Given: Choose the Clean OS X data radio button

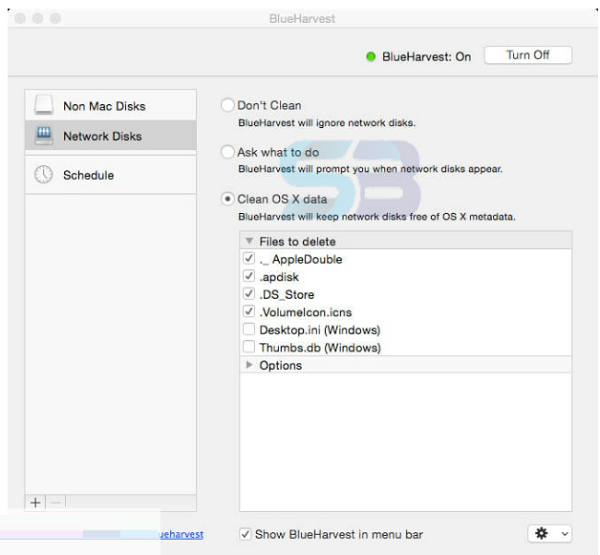Looking at the screenshot, I should 228,199.
